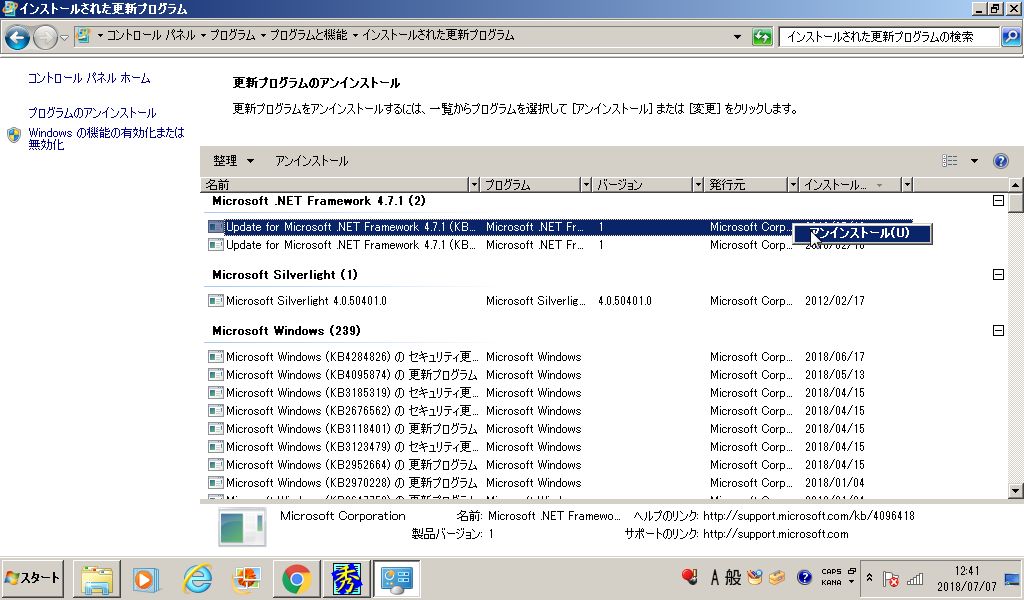
Task: Choose アンインストール(U) from the context menu
Action: coord(862,233)
